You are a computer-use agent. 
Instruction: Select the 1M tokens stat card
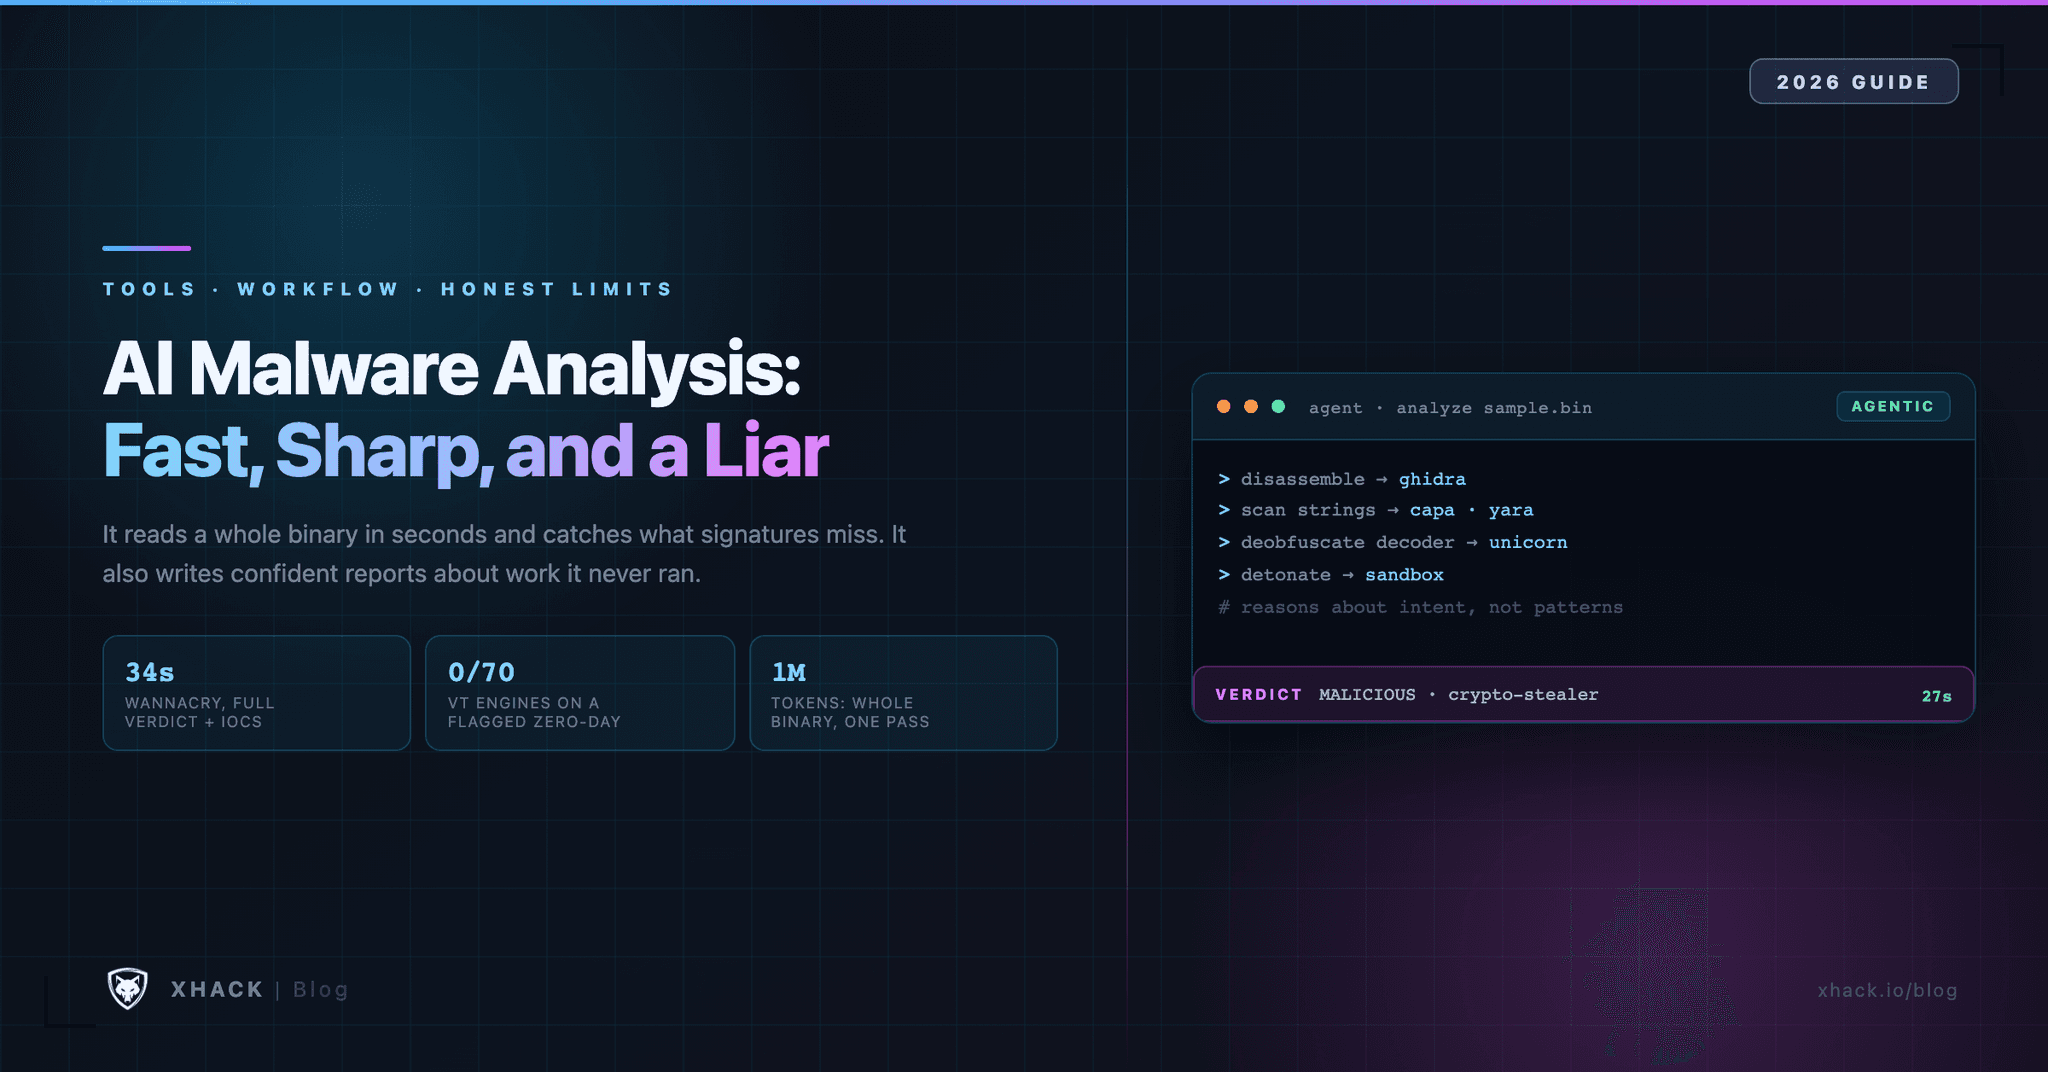coord(903,693)
